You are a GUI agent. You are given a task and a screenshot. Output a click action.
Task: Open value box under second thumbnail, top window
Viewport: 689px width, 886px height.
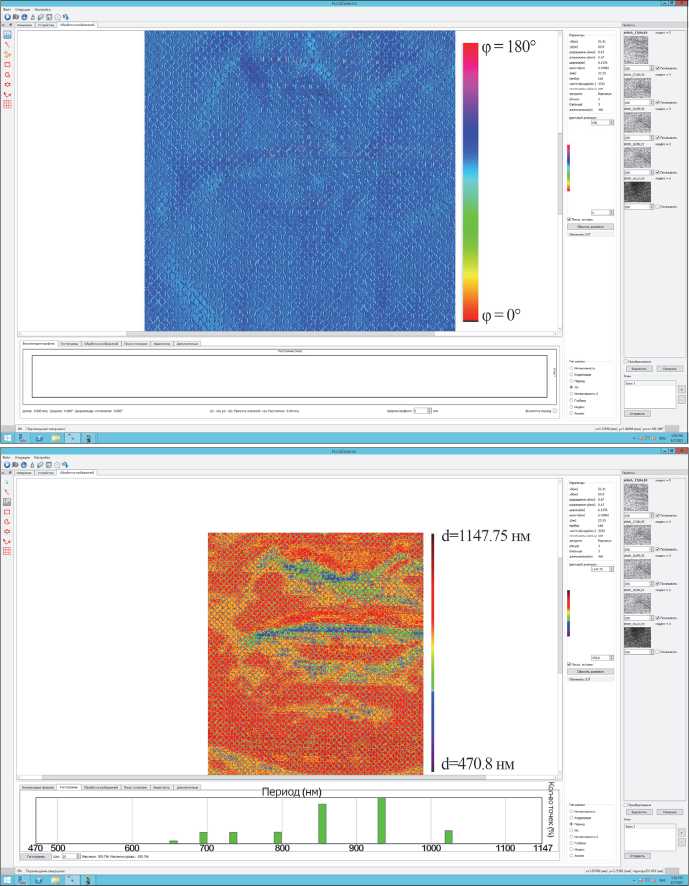(639, 103)
